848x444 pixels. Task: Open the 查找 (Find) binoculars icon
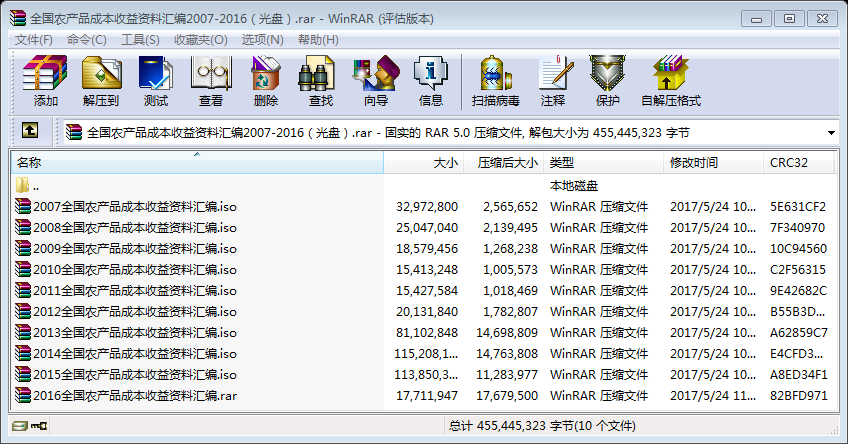pos(316,74)
